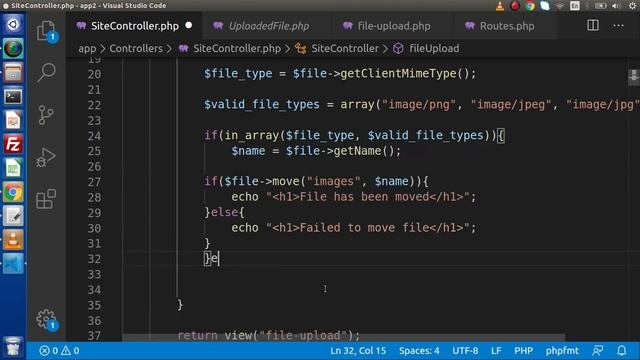Open the Search view in activity bar
The height and width of the screenshot is (360, 640).
(46, 72)
